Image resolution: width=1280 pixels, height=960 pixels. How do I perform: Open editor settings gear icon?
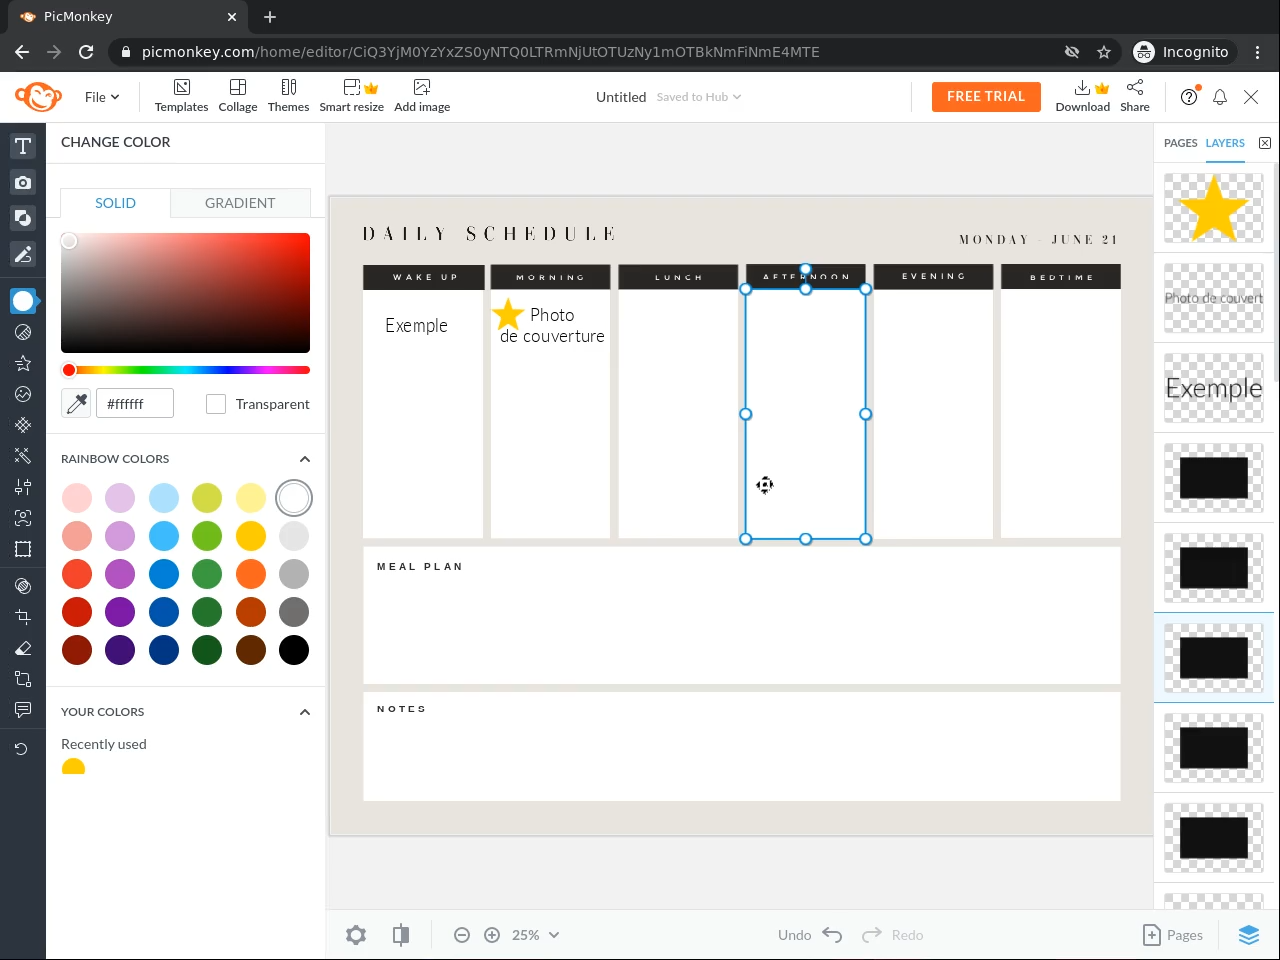tap(356, 935)
